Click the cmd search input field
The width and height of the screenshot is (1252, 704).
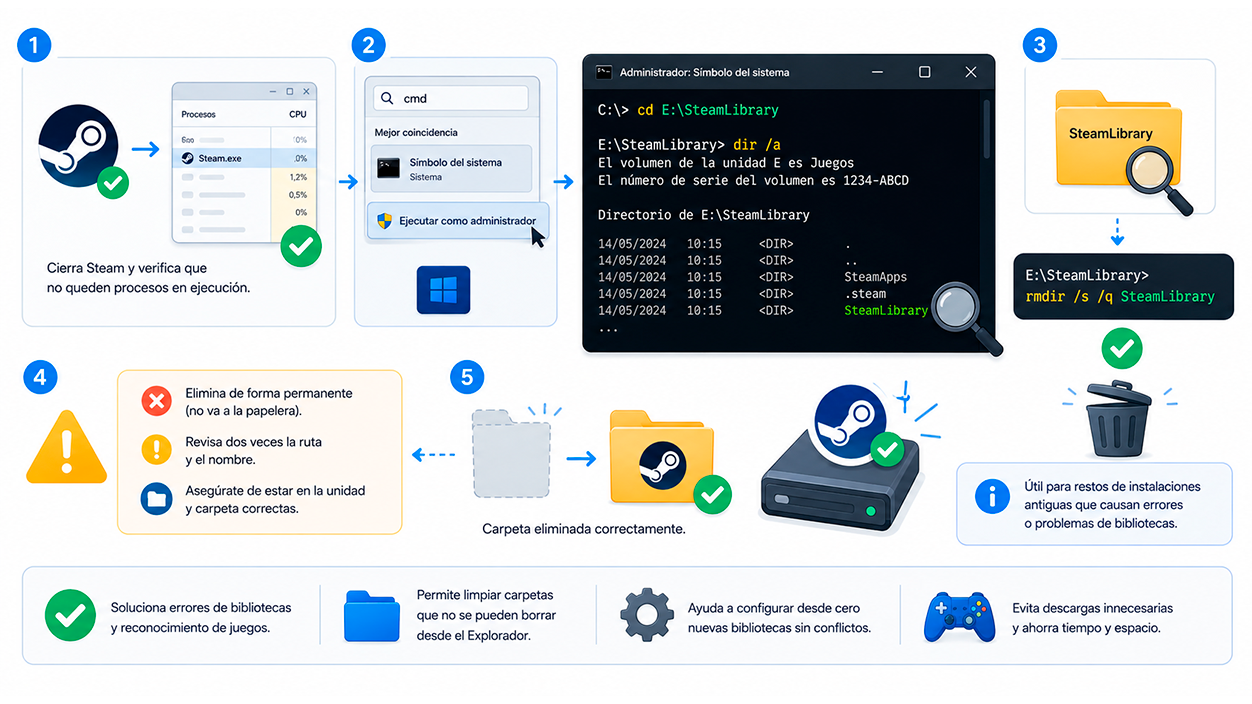450,98
